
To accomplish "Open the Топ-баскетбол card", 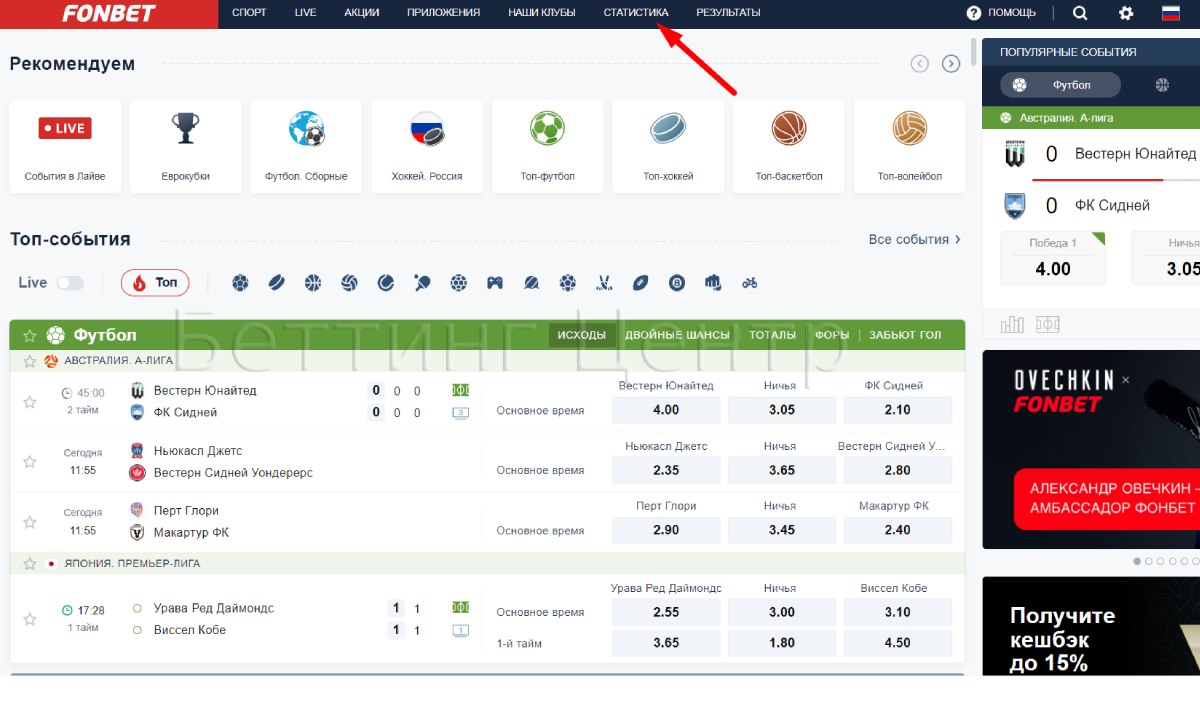I will pos(789,146).
